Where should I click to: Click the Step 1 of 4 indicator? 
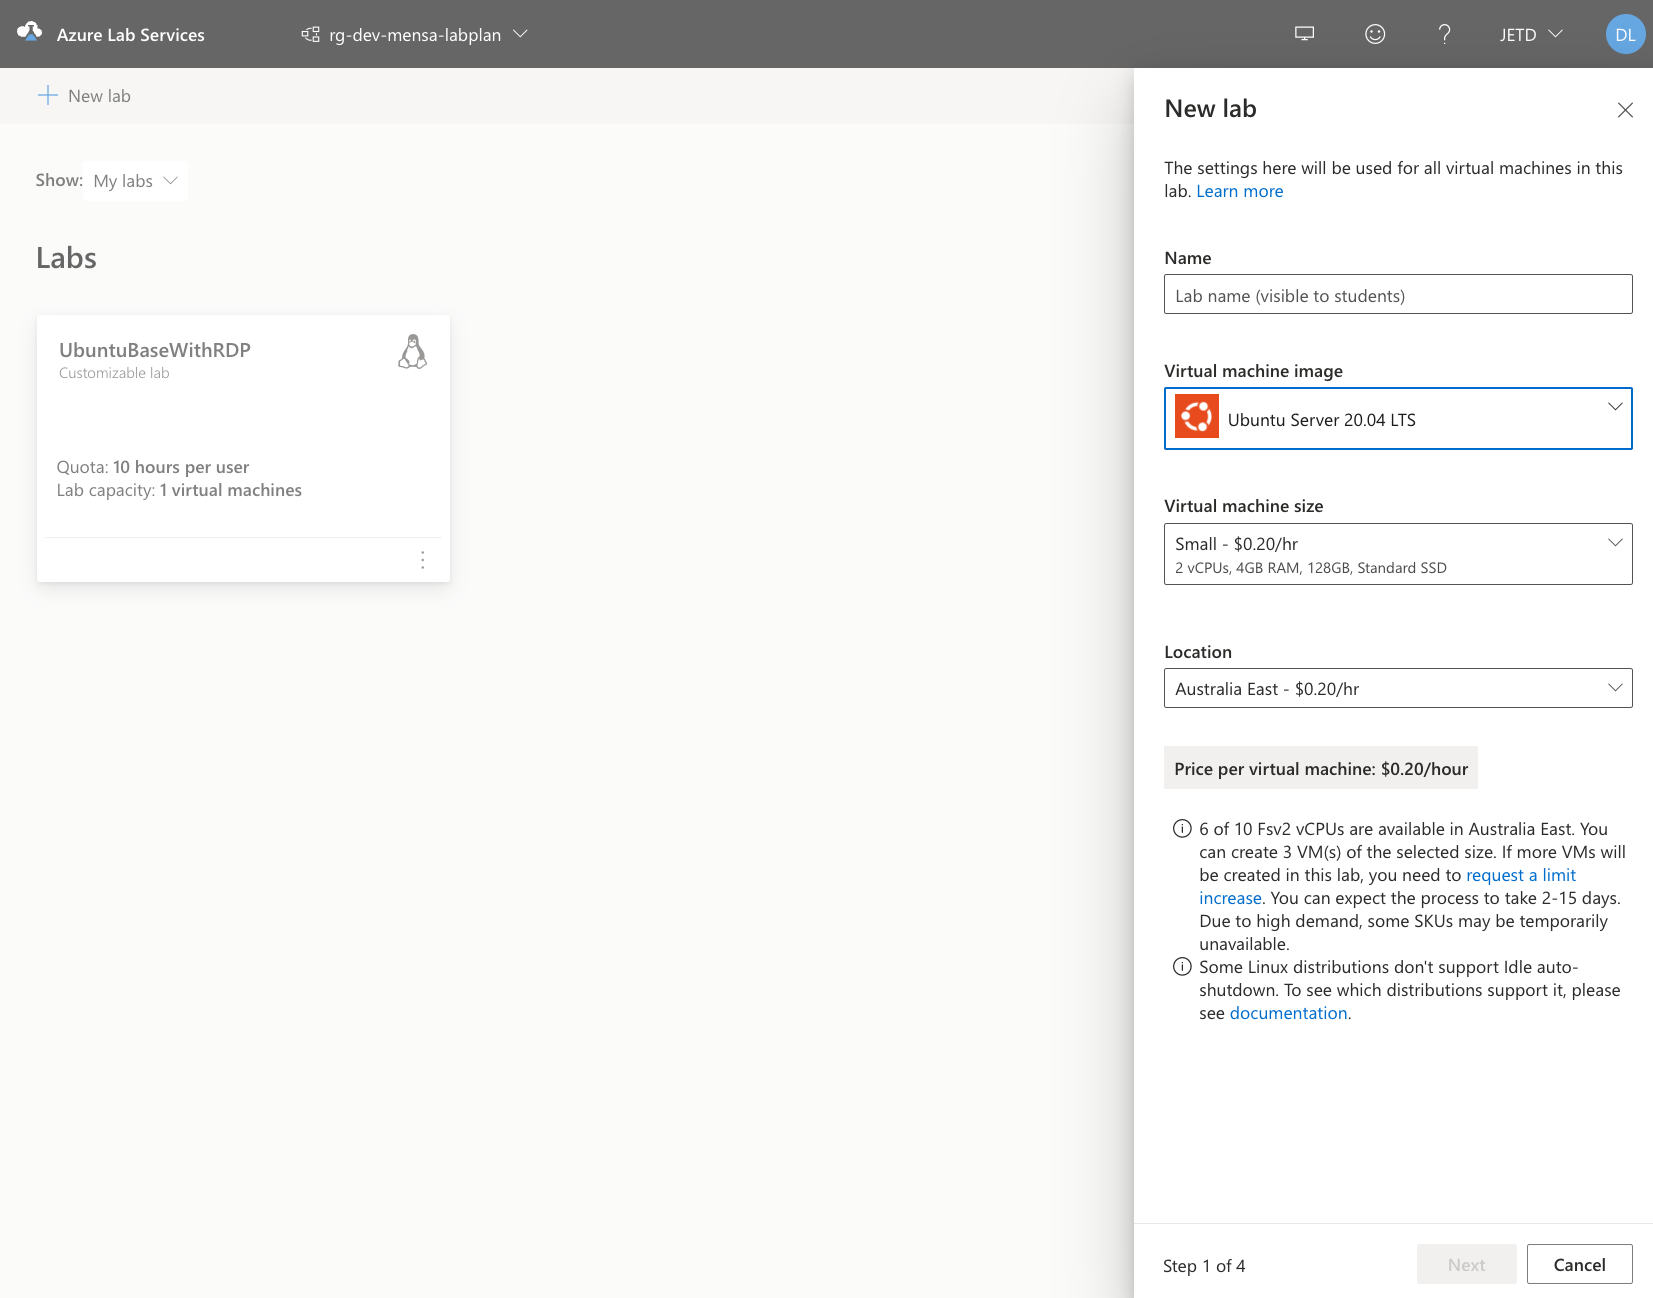click(x=1204, y=1266)
